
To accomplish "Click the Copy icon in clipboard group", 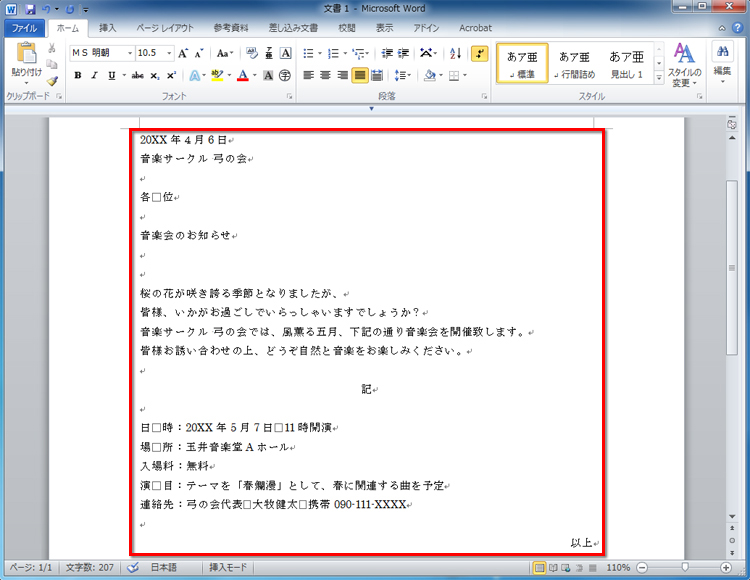I will [x=52, y=64].
